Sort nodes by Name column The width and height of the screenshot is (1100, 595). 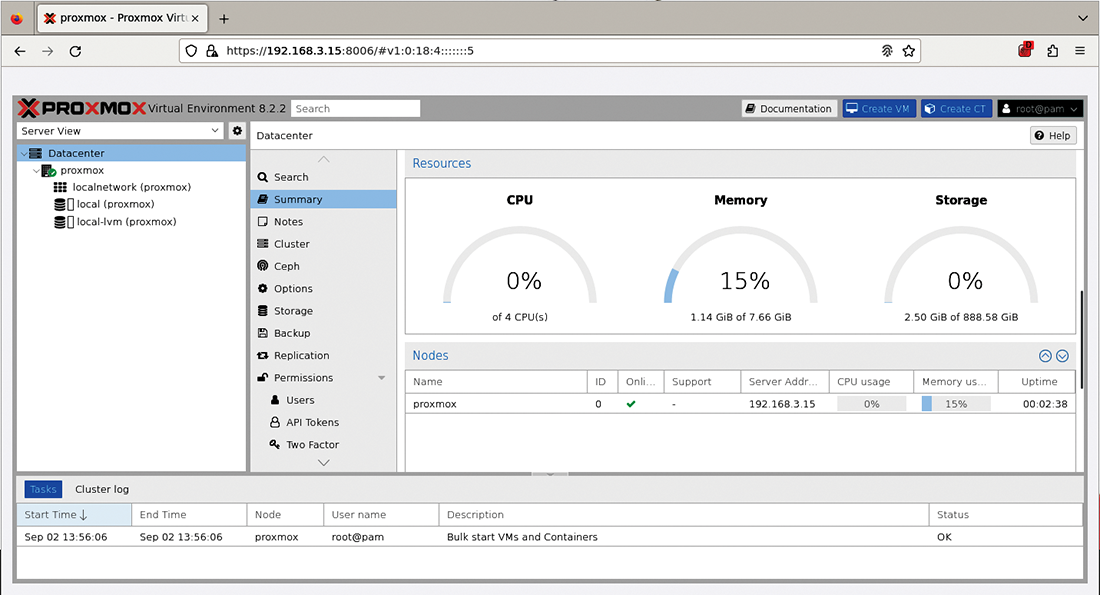point(496,382)
